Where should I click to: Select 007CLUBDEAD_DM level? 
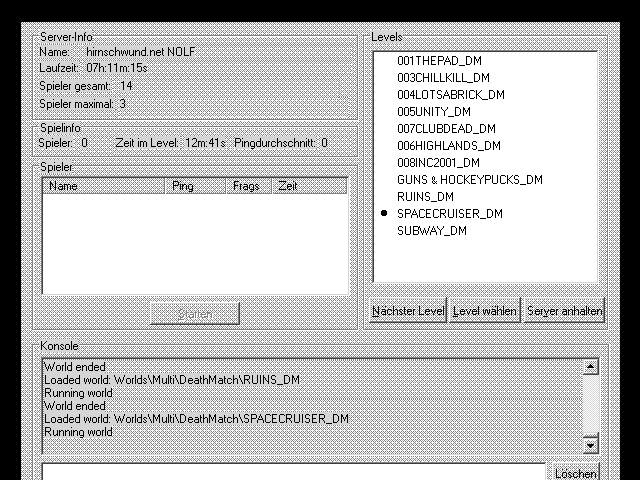[x=446, y=129]
